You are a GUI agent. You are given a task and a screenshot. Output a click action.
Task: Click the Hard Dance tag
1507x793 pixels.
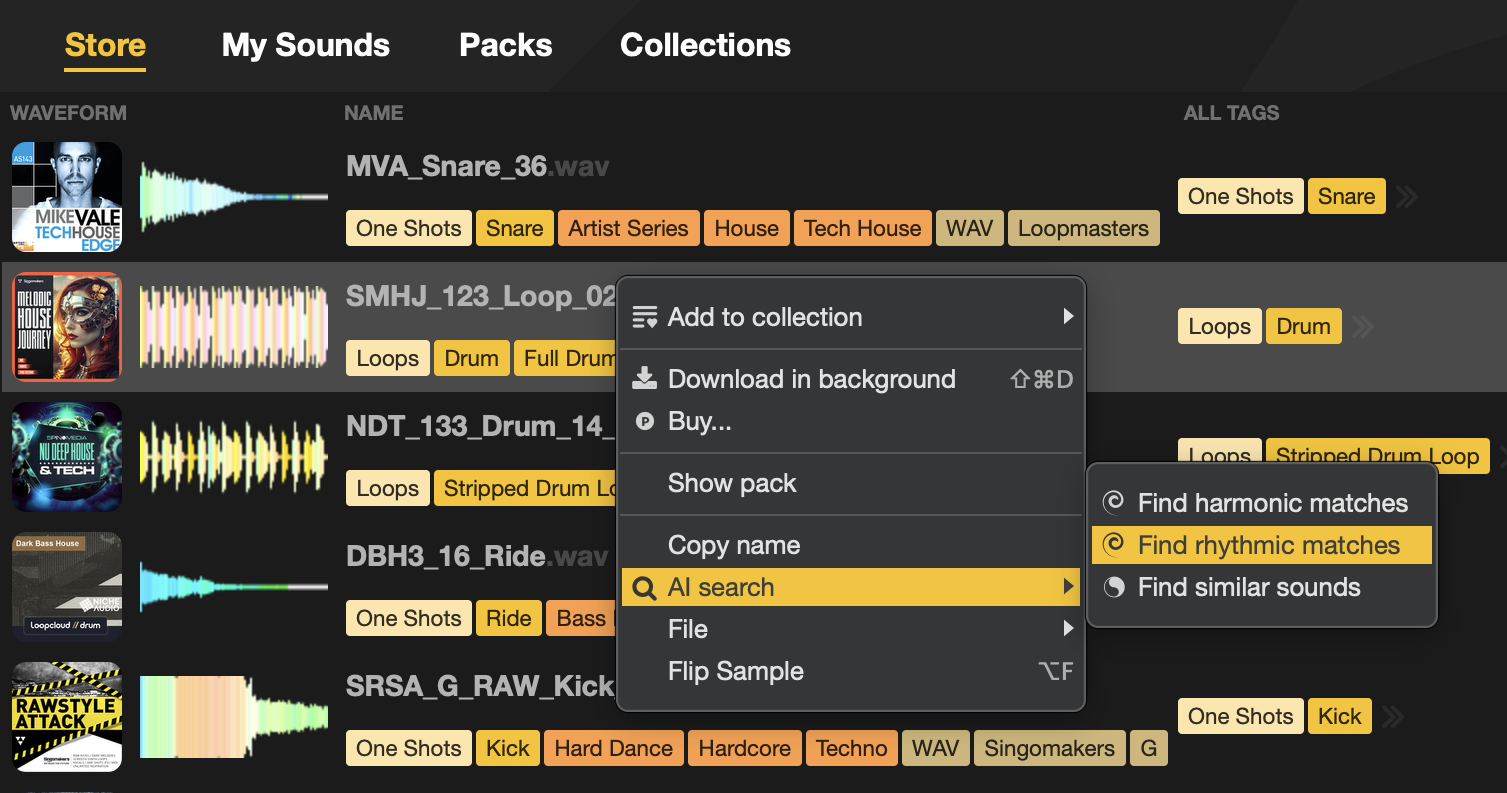point(613,748)
